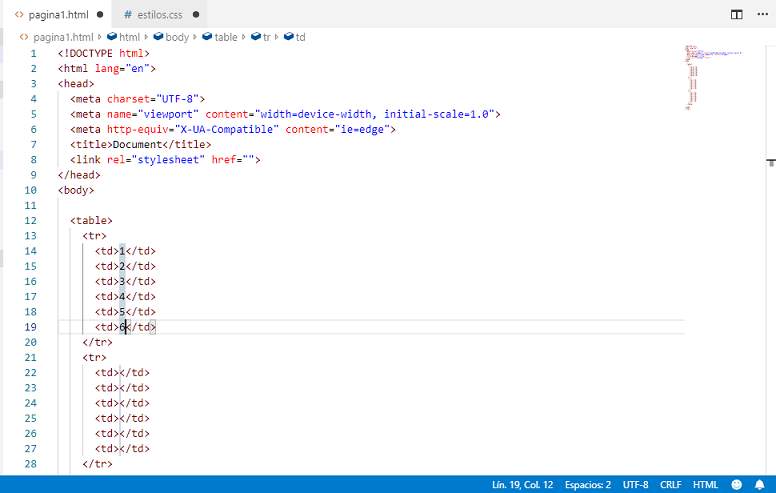Click the <td>2</td> cell line
776x493 pixels.
point(125,266)
